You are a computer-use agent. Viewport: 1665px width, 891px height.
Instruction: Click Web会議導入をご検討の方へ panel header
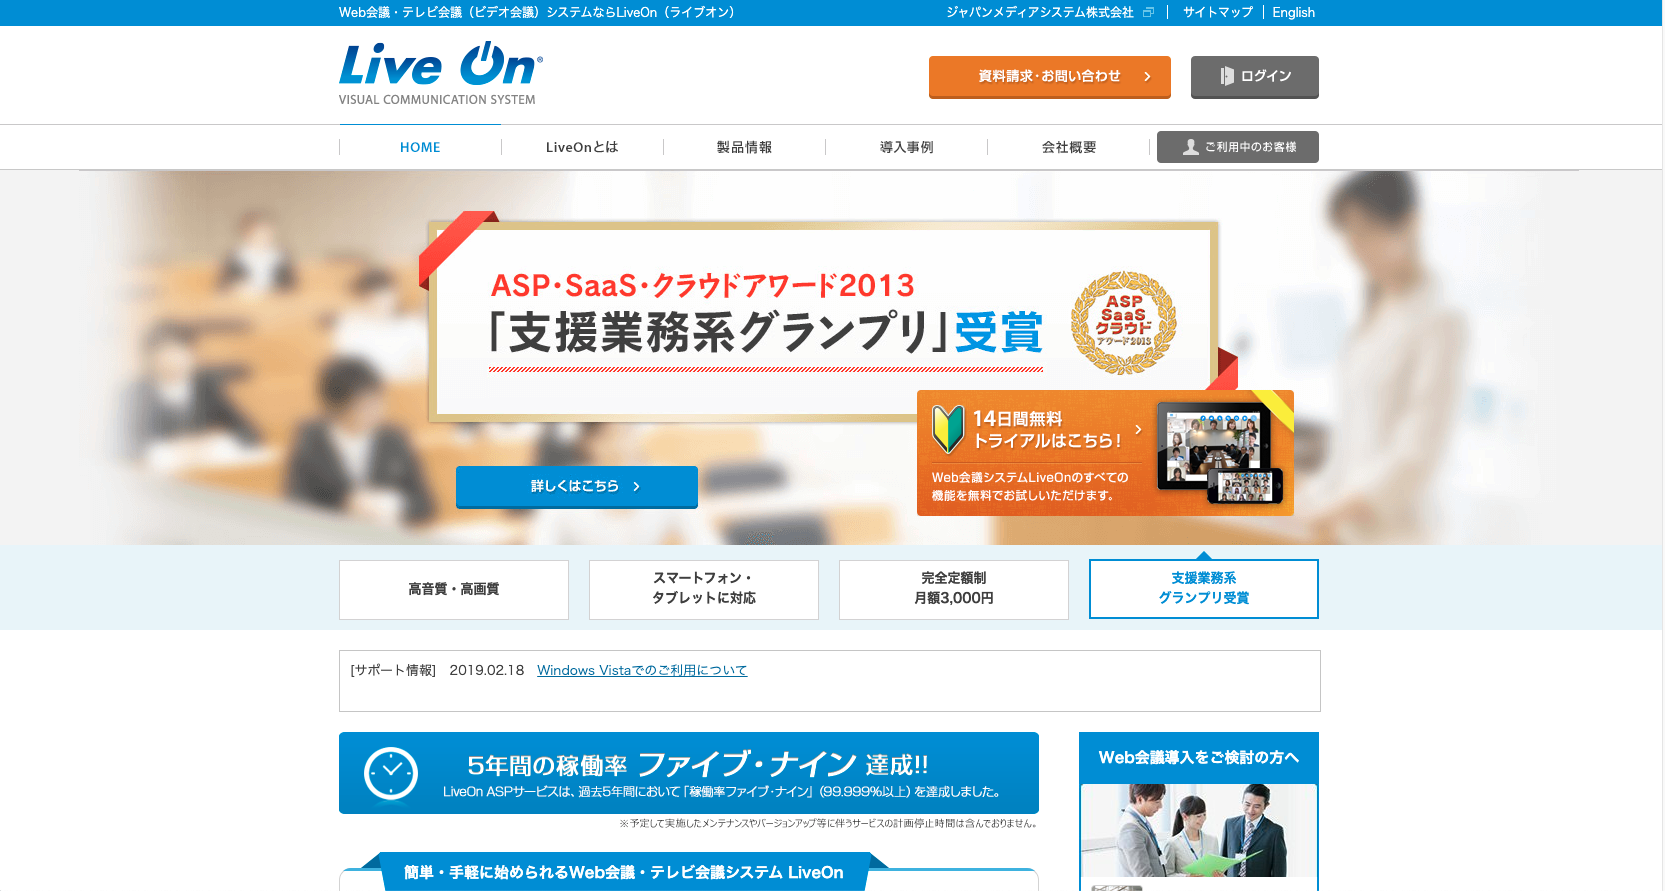coord(1199,758)
